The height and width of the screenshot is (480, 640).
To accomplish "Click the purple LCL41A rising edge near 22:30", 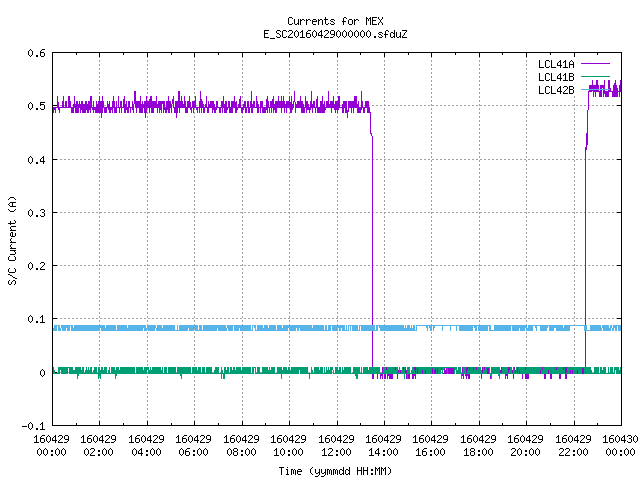I will coord(586,245).
